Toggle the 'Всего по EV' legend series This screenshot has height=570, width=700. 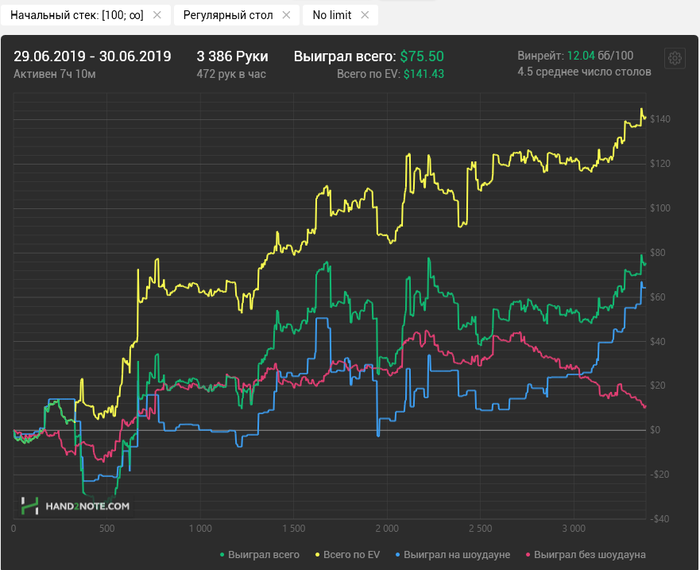(x=348, y=555)
